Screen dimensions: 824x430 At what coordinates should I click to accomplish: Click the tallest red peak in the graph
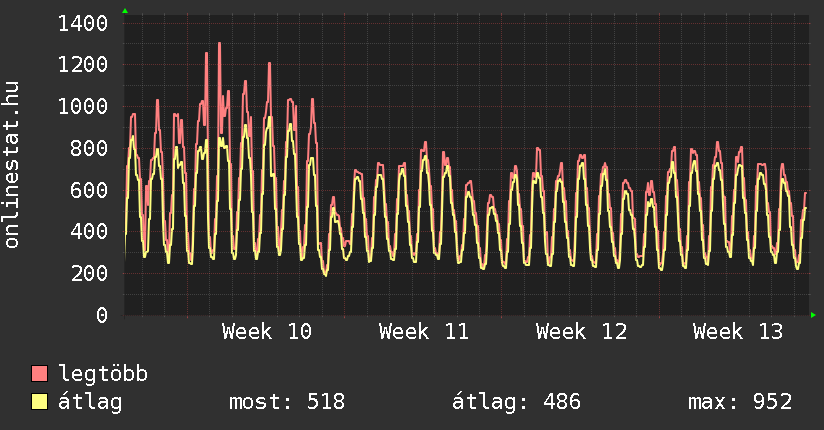coord(219,45)
